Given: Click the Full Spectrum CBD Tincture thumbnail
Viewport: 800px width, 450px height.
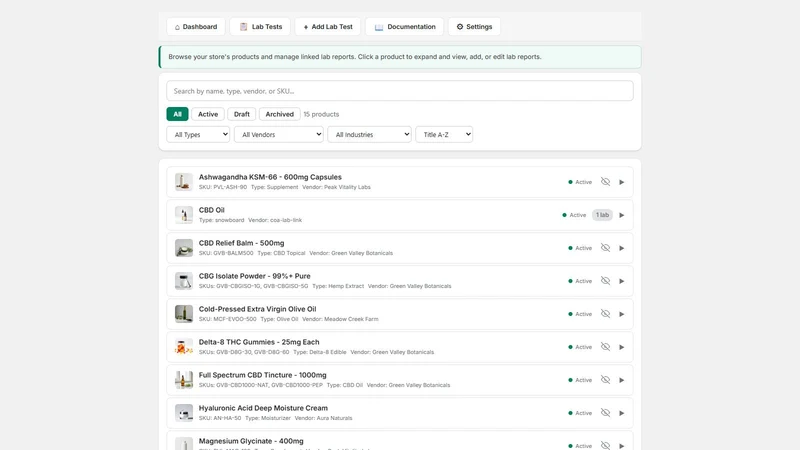Looking at the screenshot, I should (x=184, y=380).
